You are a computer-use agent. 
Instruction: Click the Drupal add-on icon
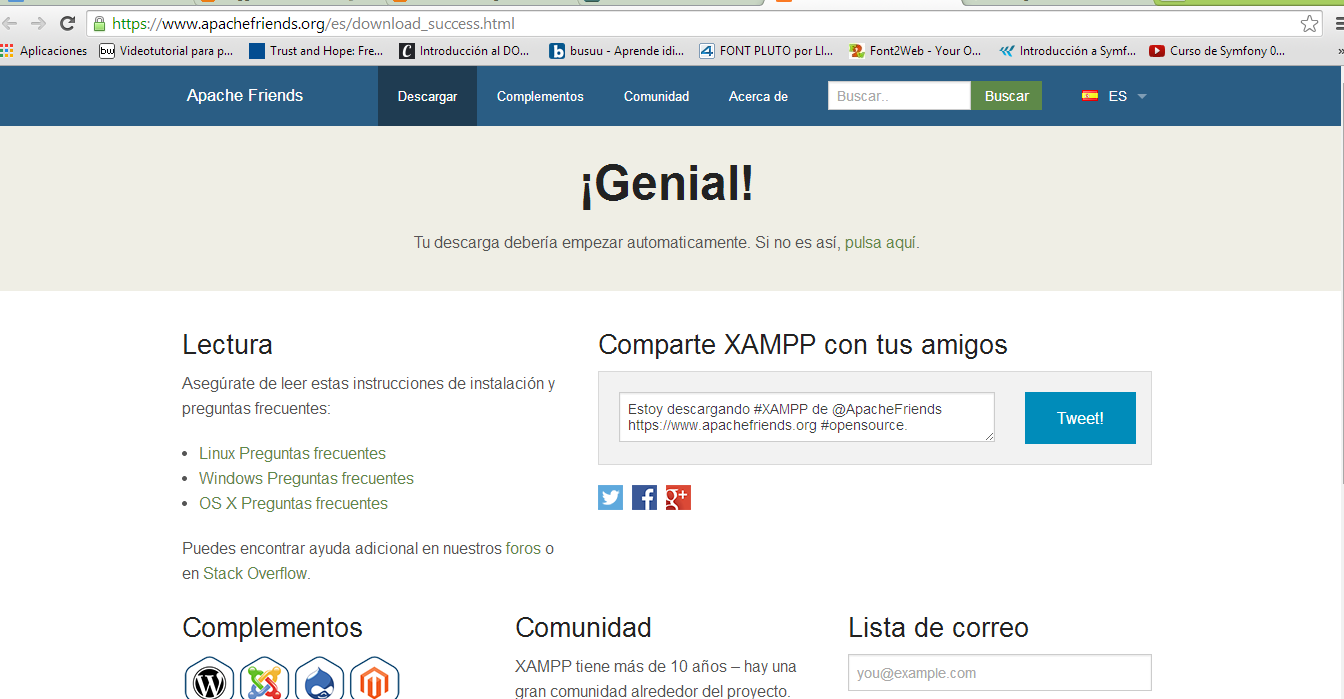tap(319, 680)
